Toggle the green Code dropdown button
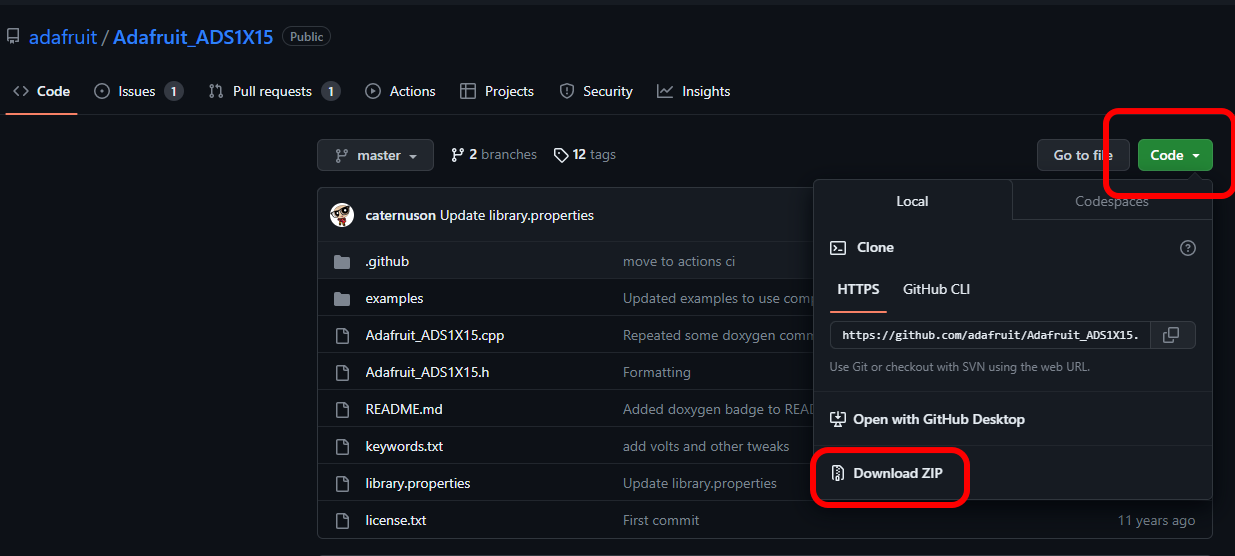The width and height of the screenshot is (1235, 556). click(x=1175, y=155)
